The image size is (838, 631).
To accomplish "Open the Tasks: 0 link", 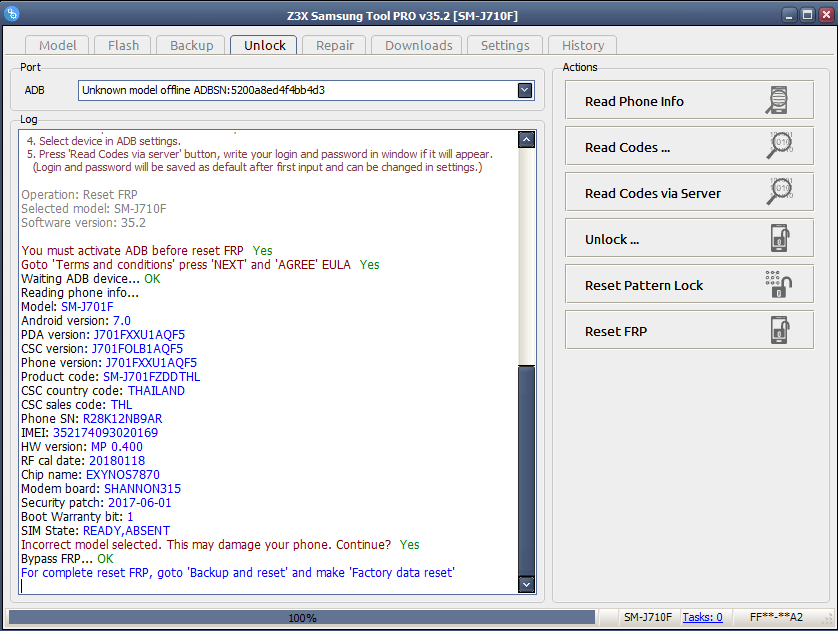I will point(702,617).
